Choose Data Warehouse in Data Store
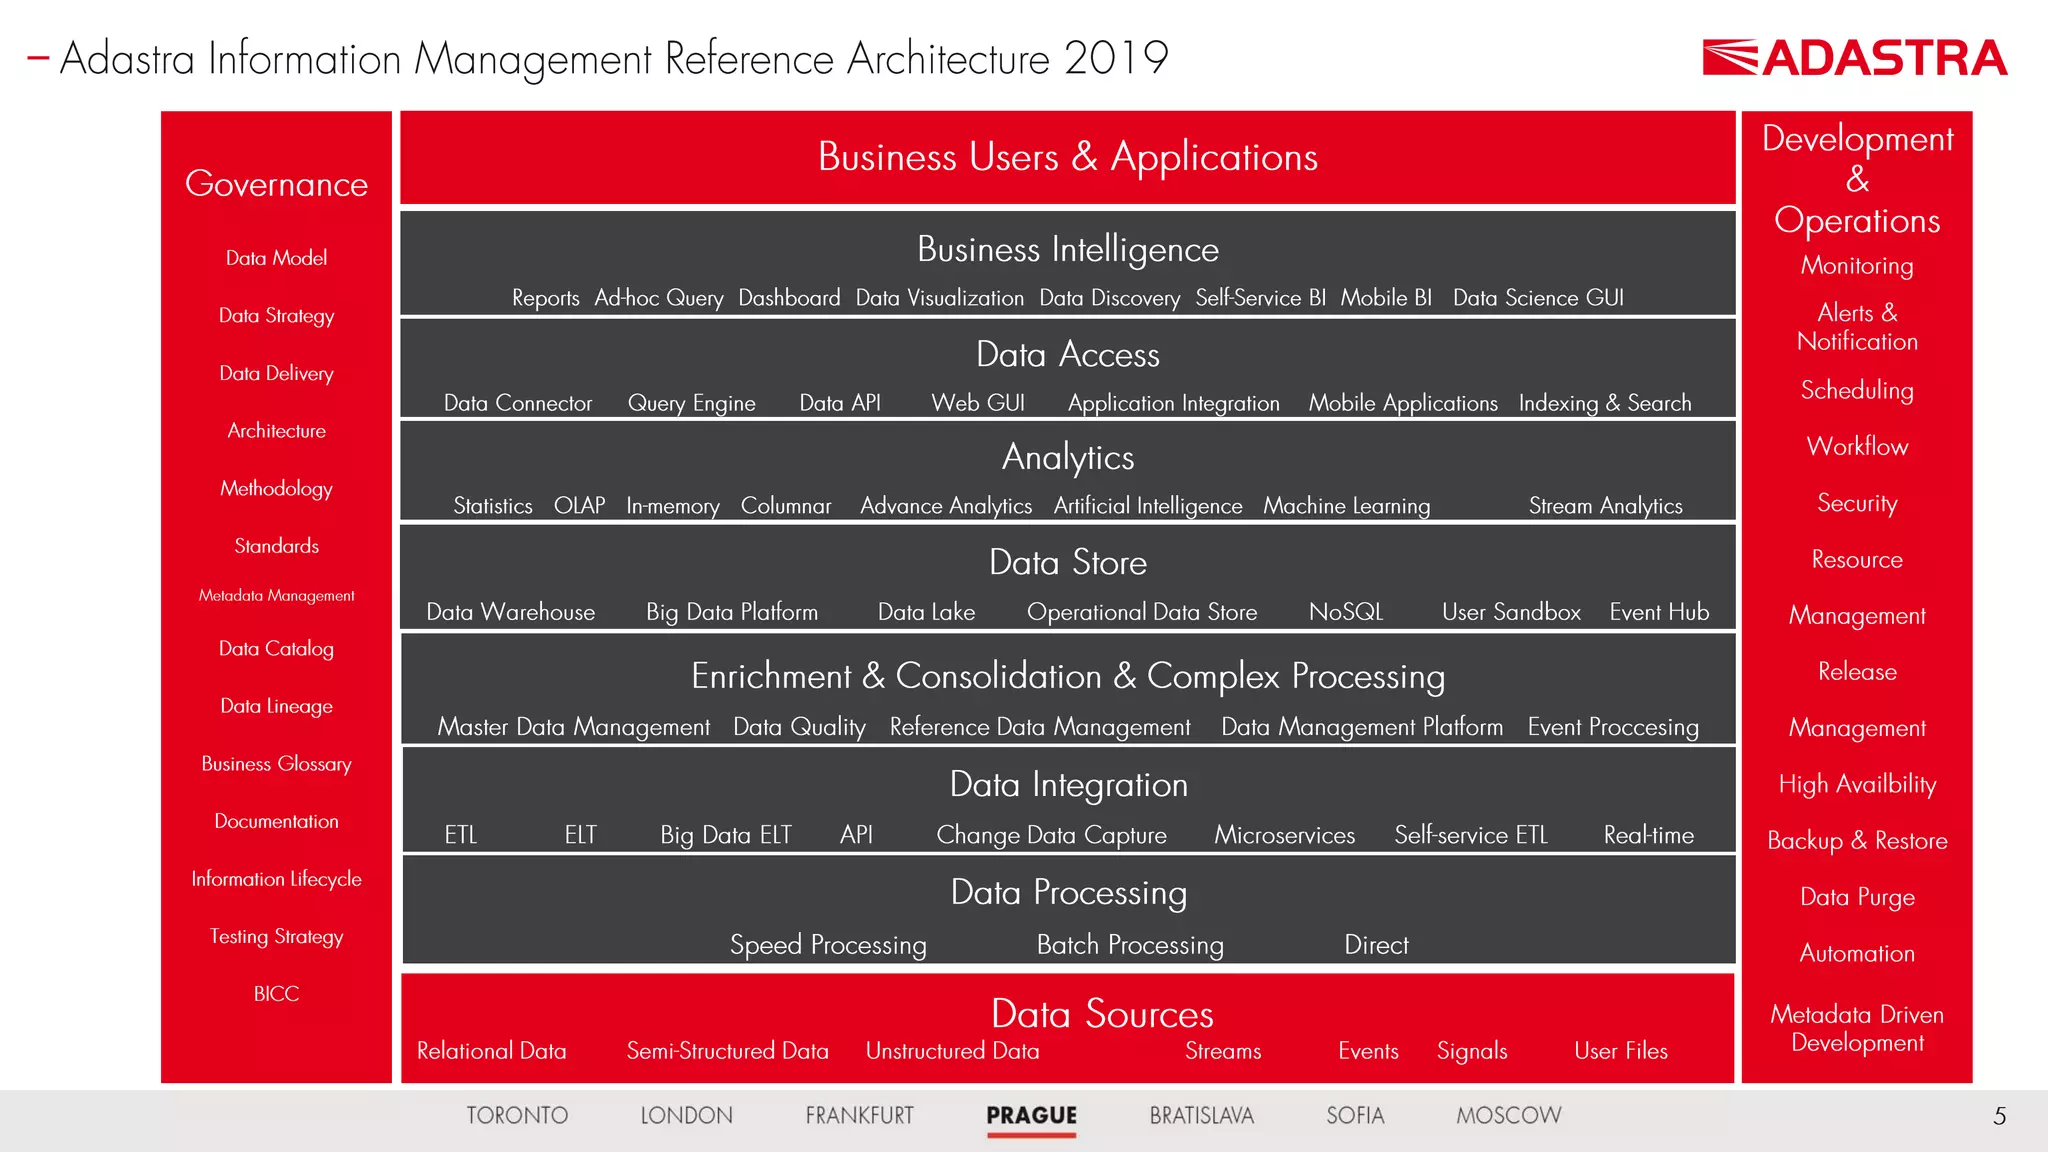This screenshot has height=1152, width=2048. [510, 612]
